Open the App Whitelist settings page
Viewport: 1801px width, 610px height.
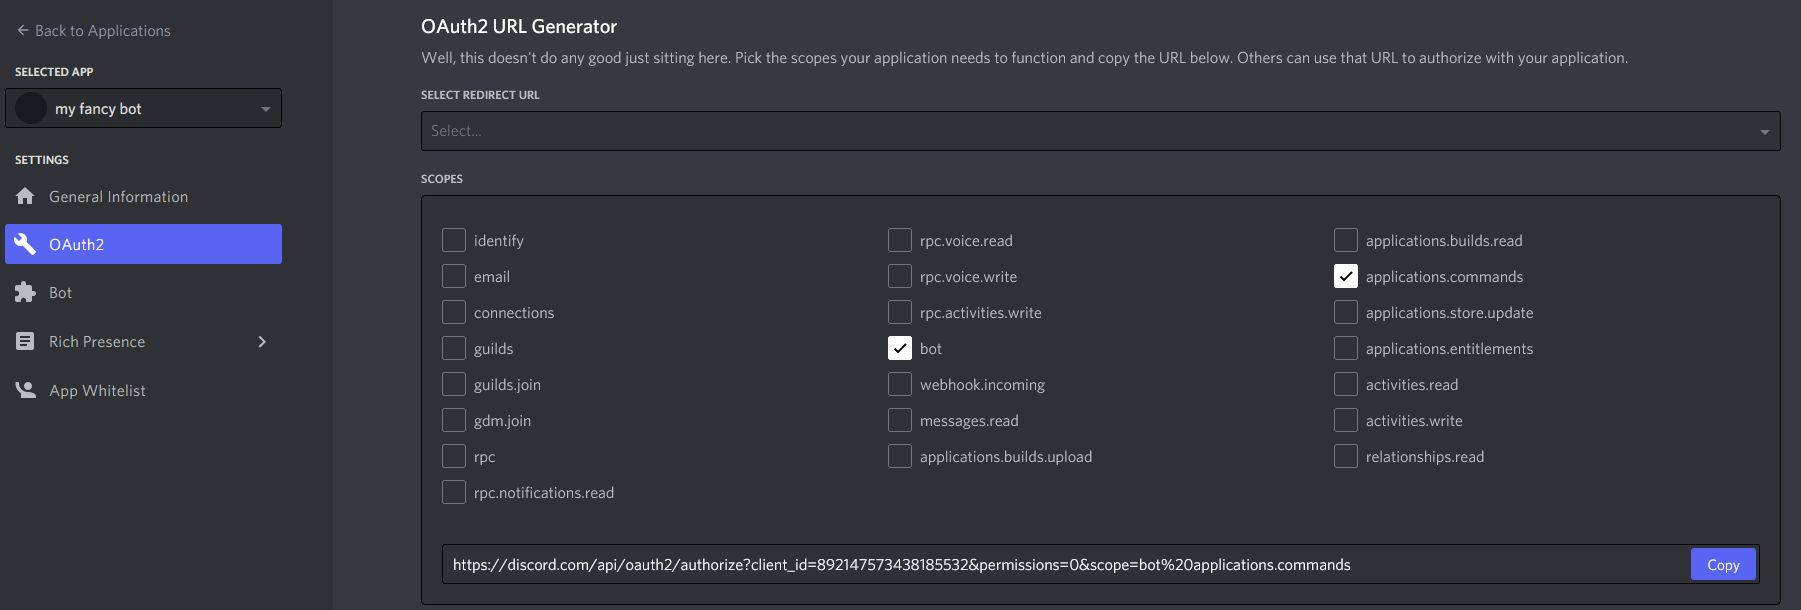click(95, 390)
